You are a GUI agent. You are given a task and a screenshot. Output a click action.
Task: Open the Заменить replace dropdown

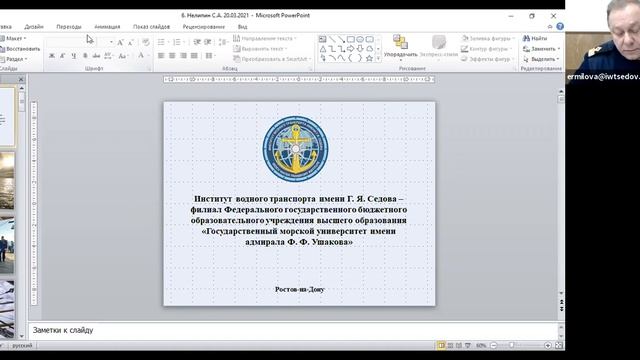tap(542, 49)
